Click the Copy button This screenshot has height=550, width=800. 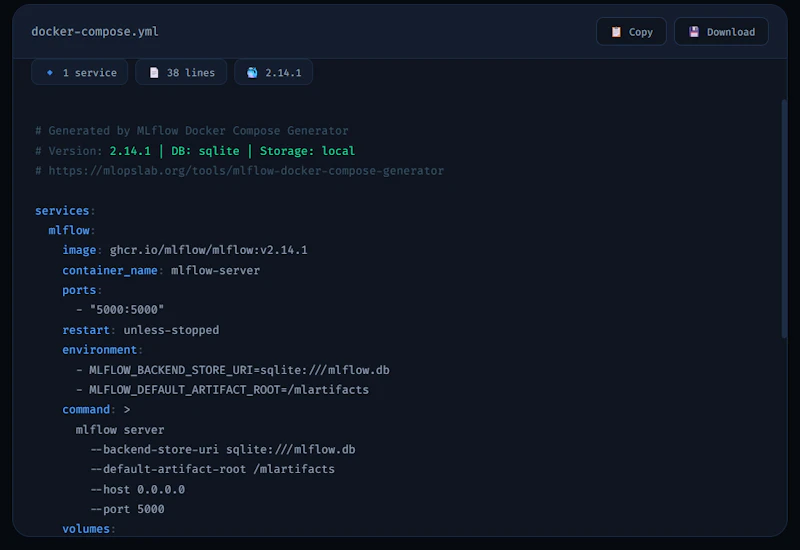click(x=631, y=32)
